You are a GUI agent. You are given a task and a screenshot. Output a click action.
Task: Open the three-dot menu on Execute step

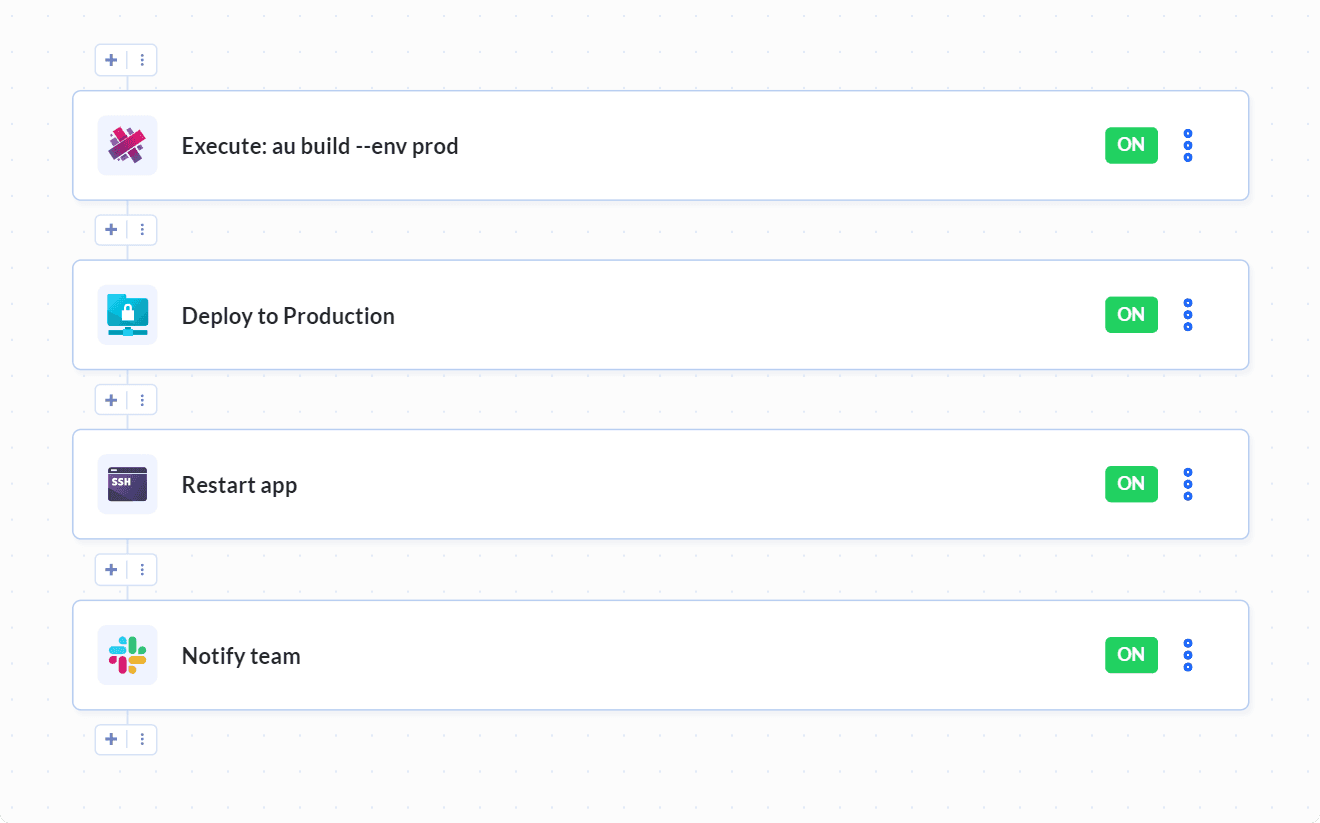[x=1187, y=145]
